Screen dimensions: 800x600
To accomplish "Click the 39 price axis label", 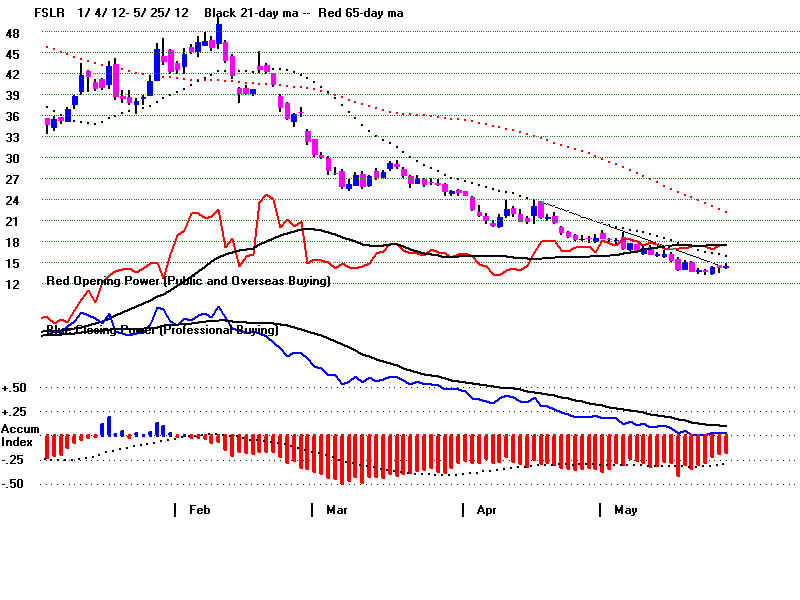I will pyautogui.click(x=12, y=95).
